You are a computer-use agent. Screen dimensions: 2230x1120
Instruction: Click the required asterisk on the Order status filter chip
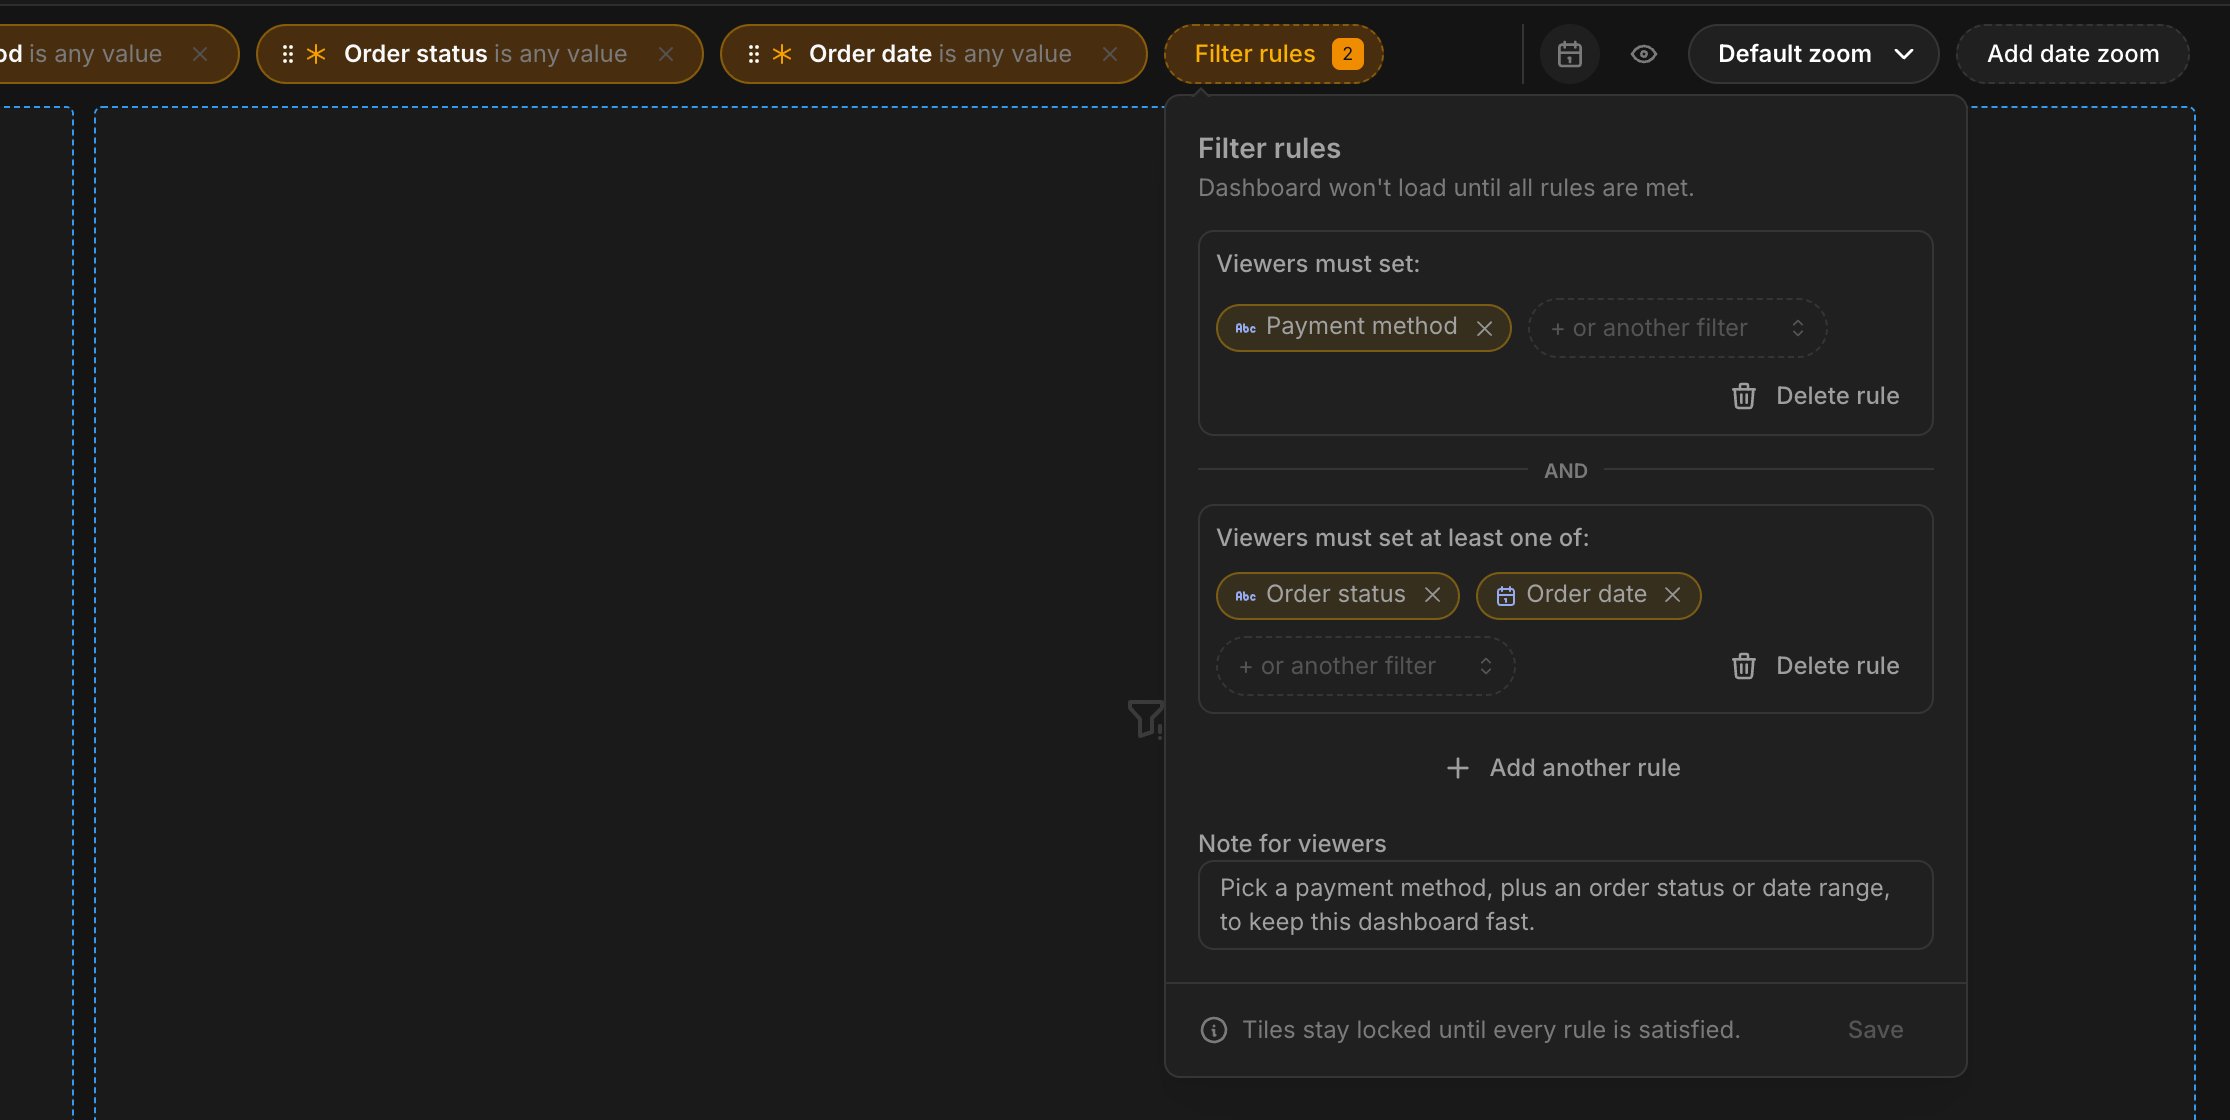click(x=316, y=54)
